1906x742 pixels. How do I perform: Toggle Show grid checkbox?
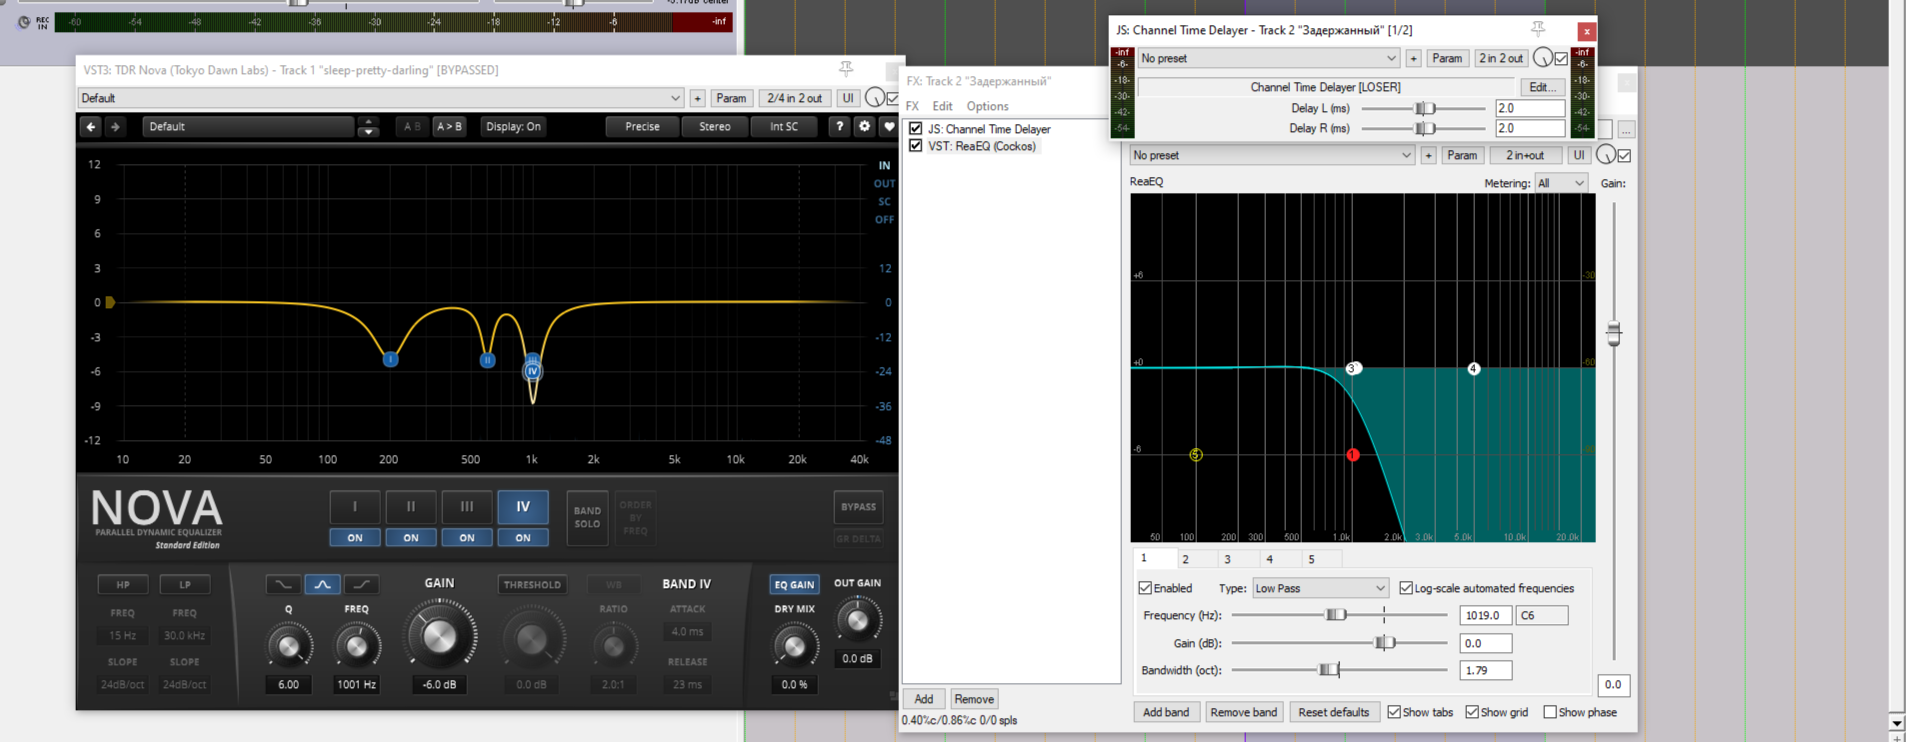pyautogui.click(x=1472, y=712)
